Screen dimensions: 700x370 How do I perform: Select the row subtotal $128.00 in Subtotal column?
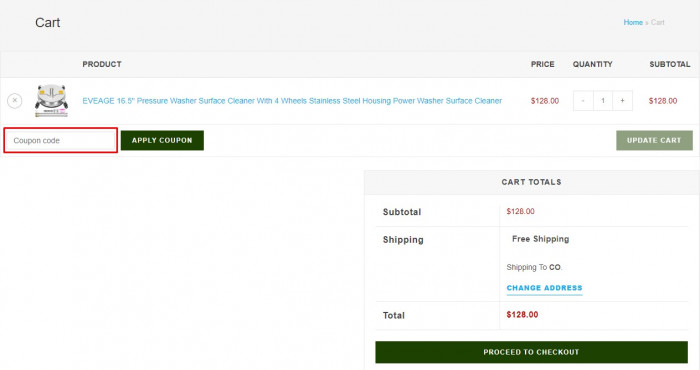click(x=663, y=101)
